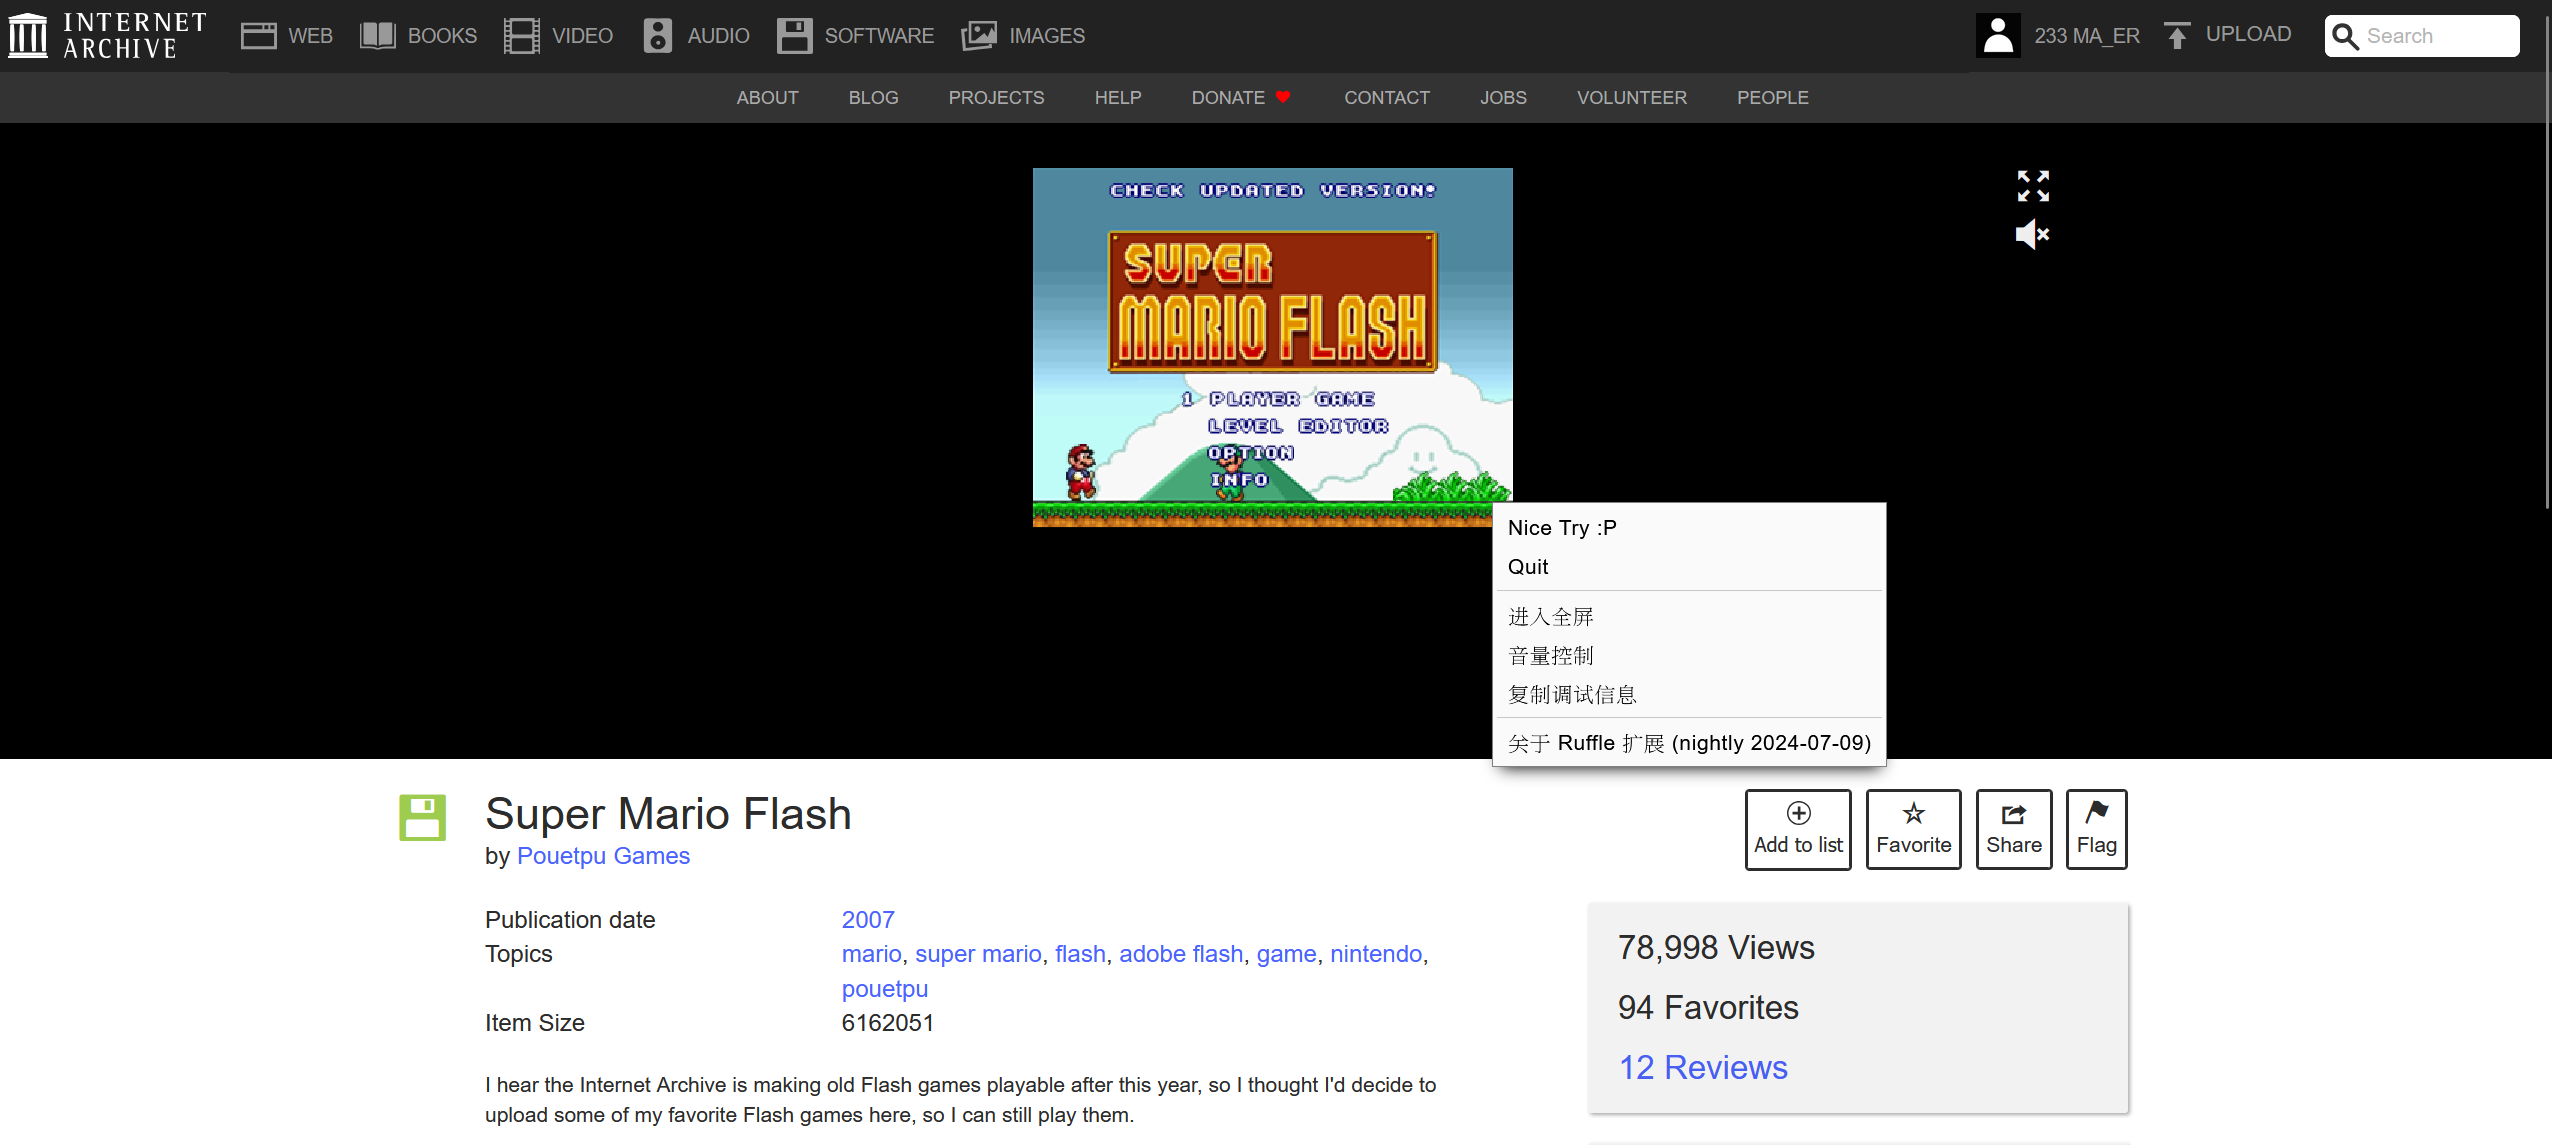
Task: Open the Video filmstrip icon
Action: pos(521,36)
